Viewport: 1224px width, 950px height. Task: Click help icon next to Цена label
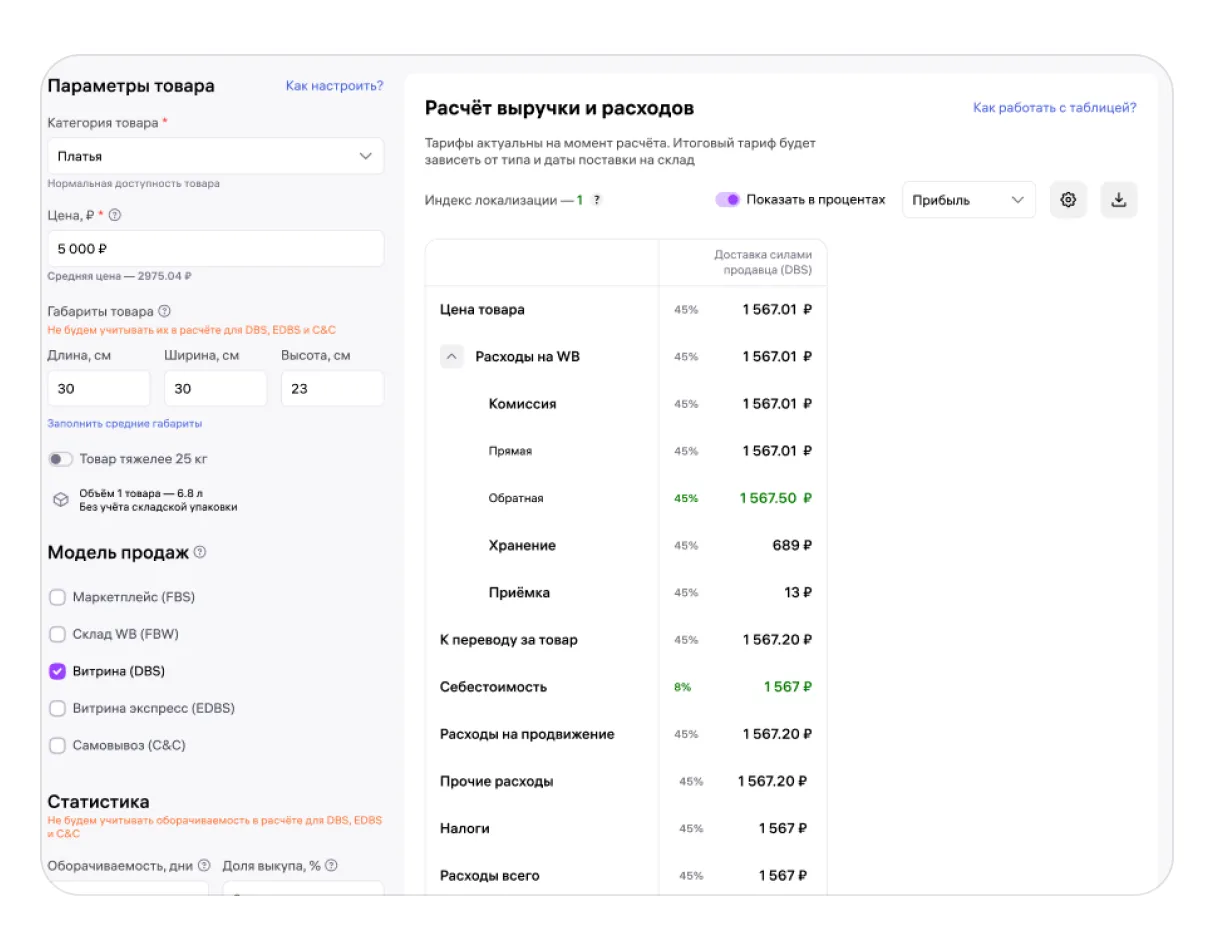(115, 215)
